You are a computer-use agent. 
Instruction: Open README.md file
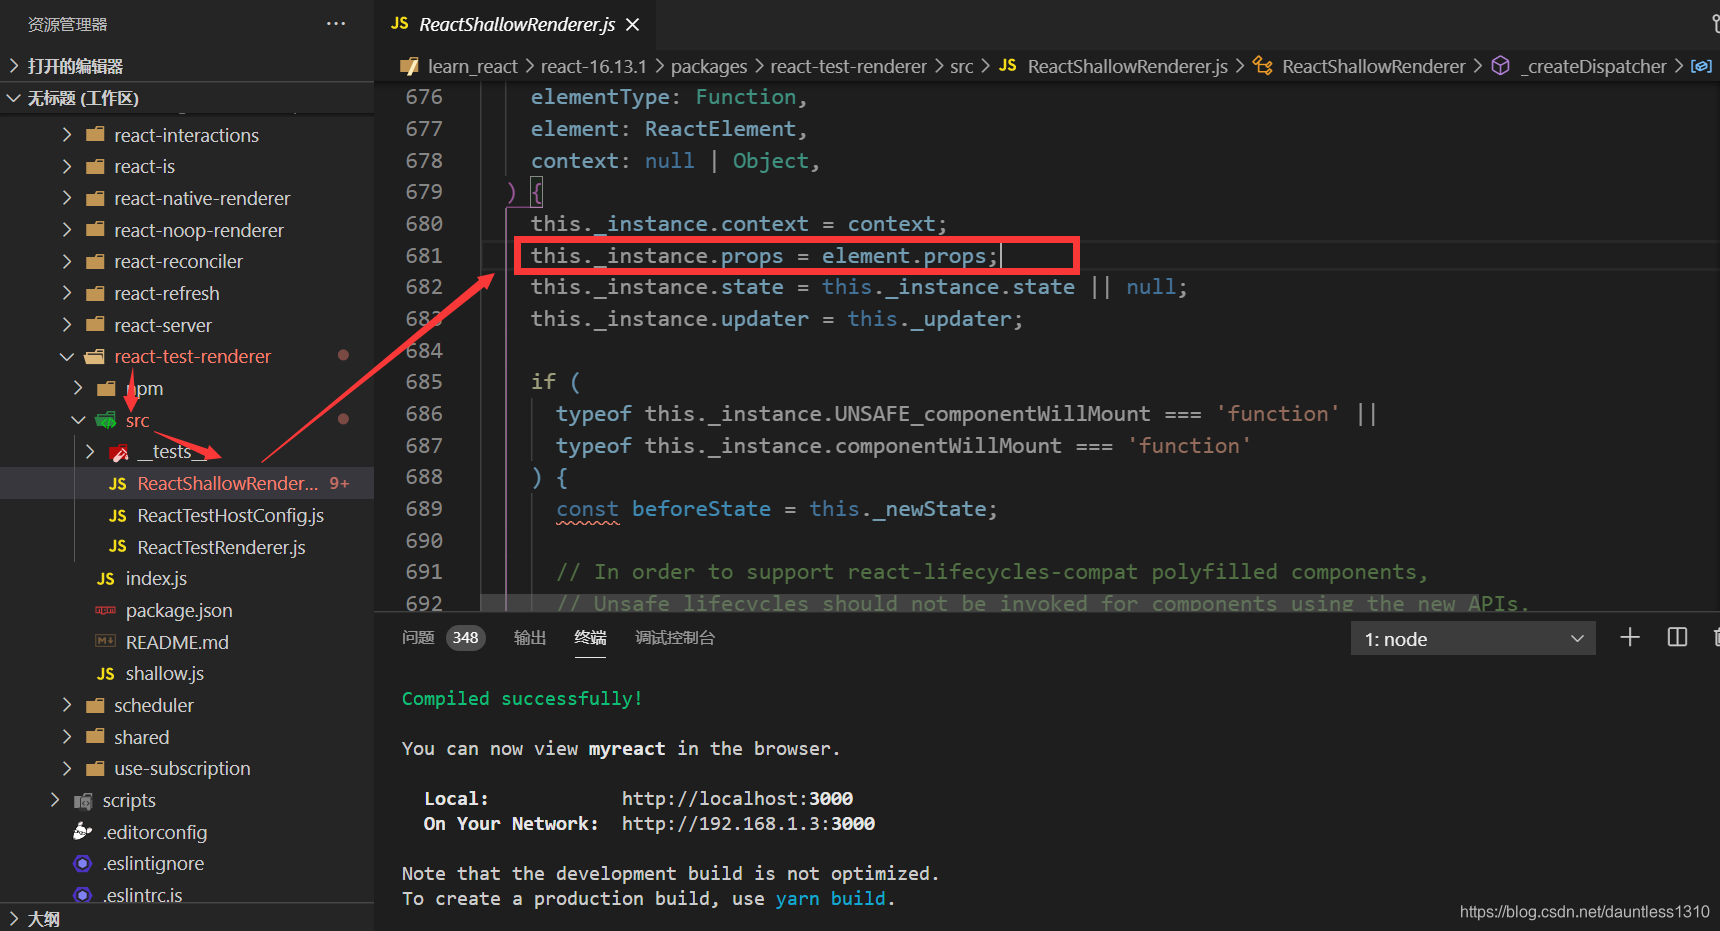click(187, 642)
